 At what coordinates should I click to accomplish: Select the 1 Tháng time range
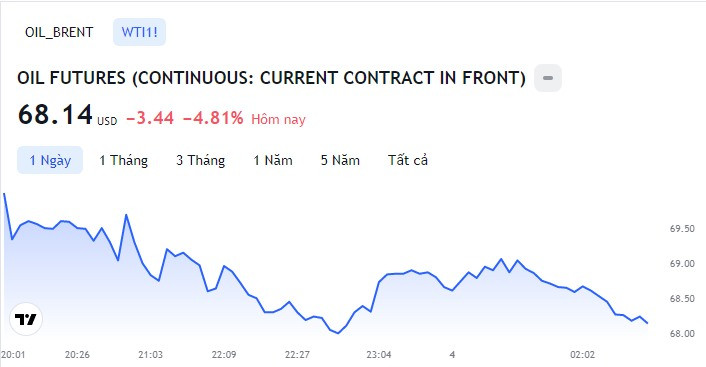point(123,160)
